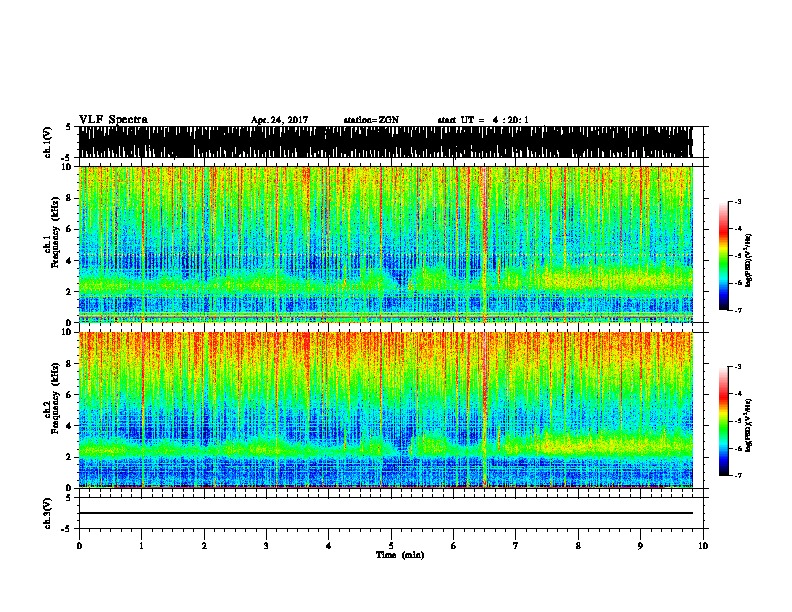Click the time axis tick label "6"
The image size is (792, 612).
454,546
